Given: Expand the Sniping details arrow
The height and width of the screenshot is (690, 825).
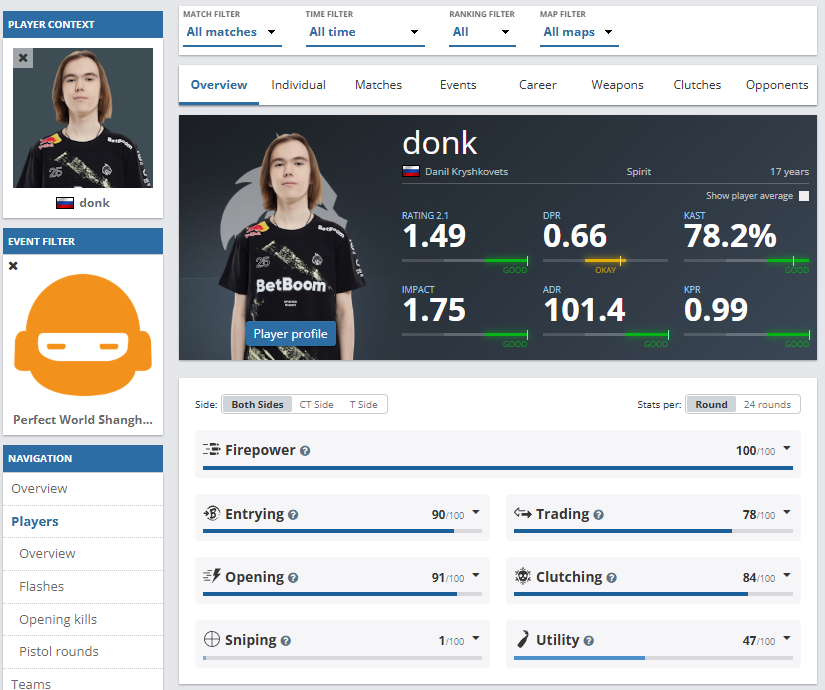Looking at the screenshot, I should pos(476,638).
